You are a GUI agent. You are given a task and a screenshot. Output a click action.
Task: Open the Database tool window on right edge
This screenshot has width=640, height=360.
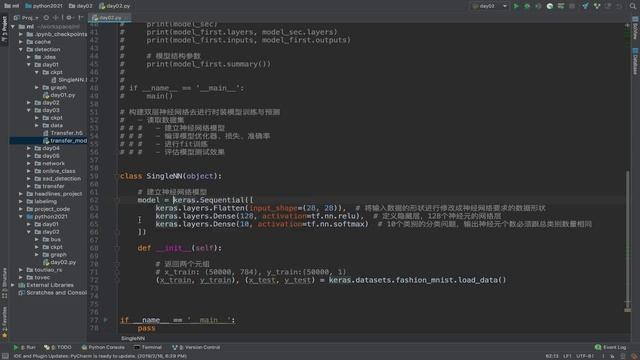tap(635, 61)
